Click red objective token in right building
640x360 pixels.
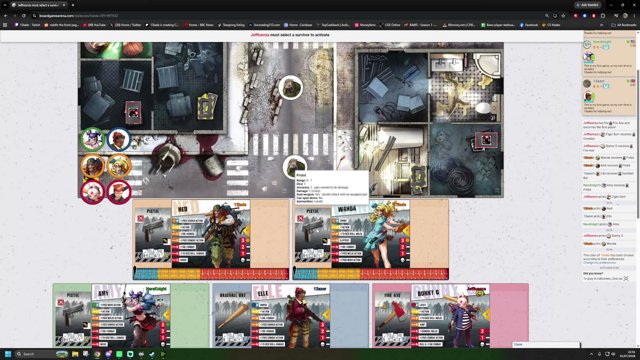[x=486, y=140]
